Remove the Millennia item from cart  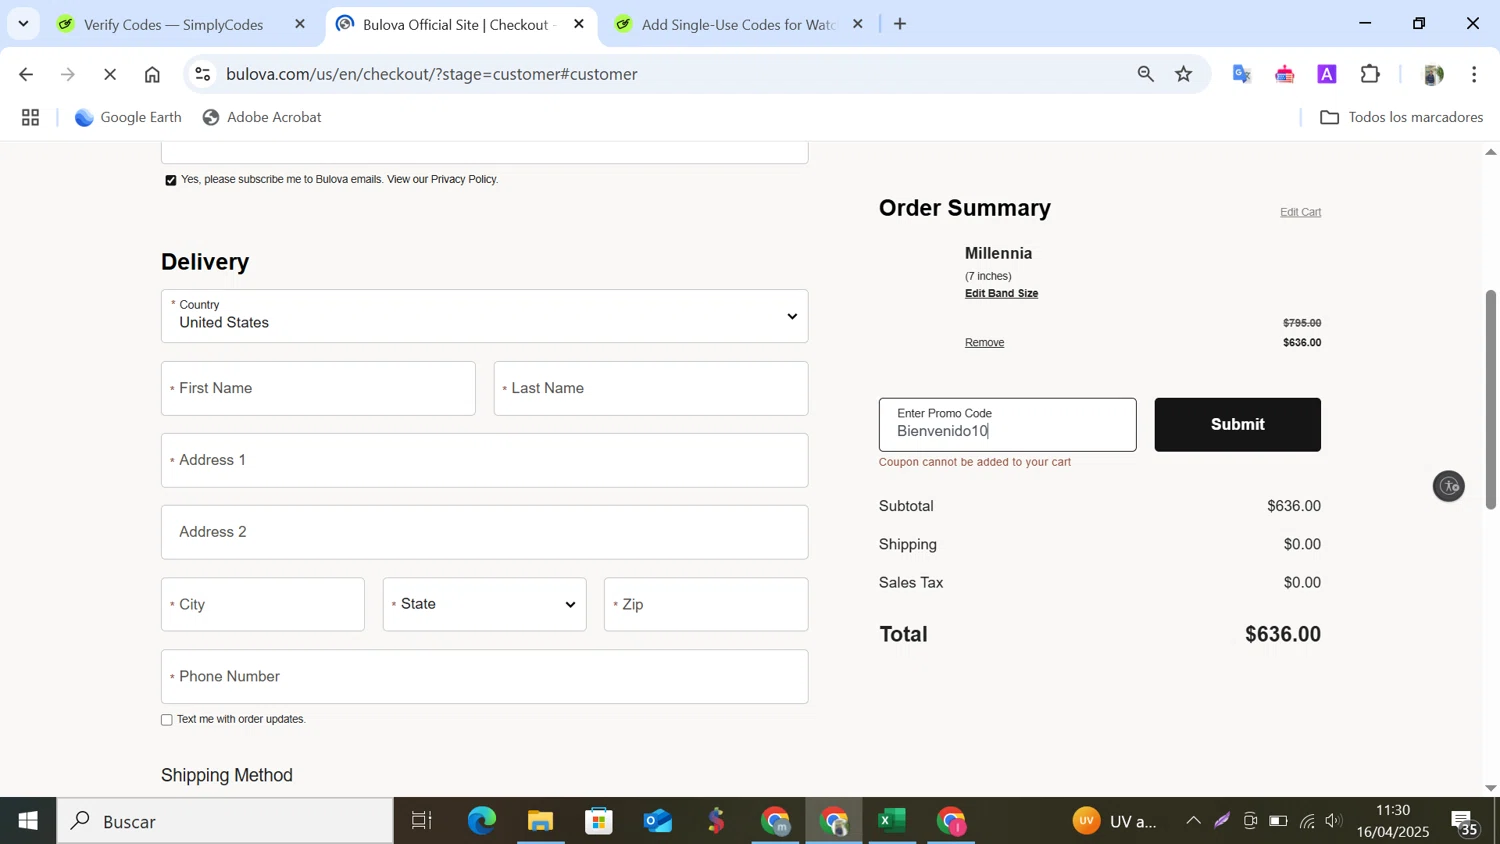[x=984, y=343]
